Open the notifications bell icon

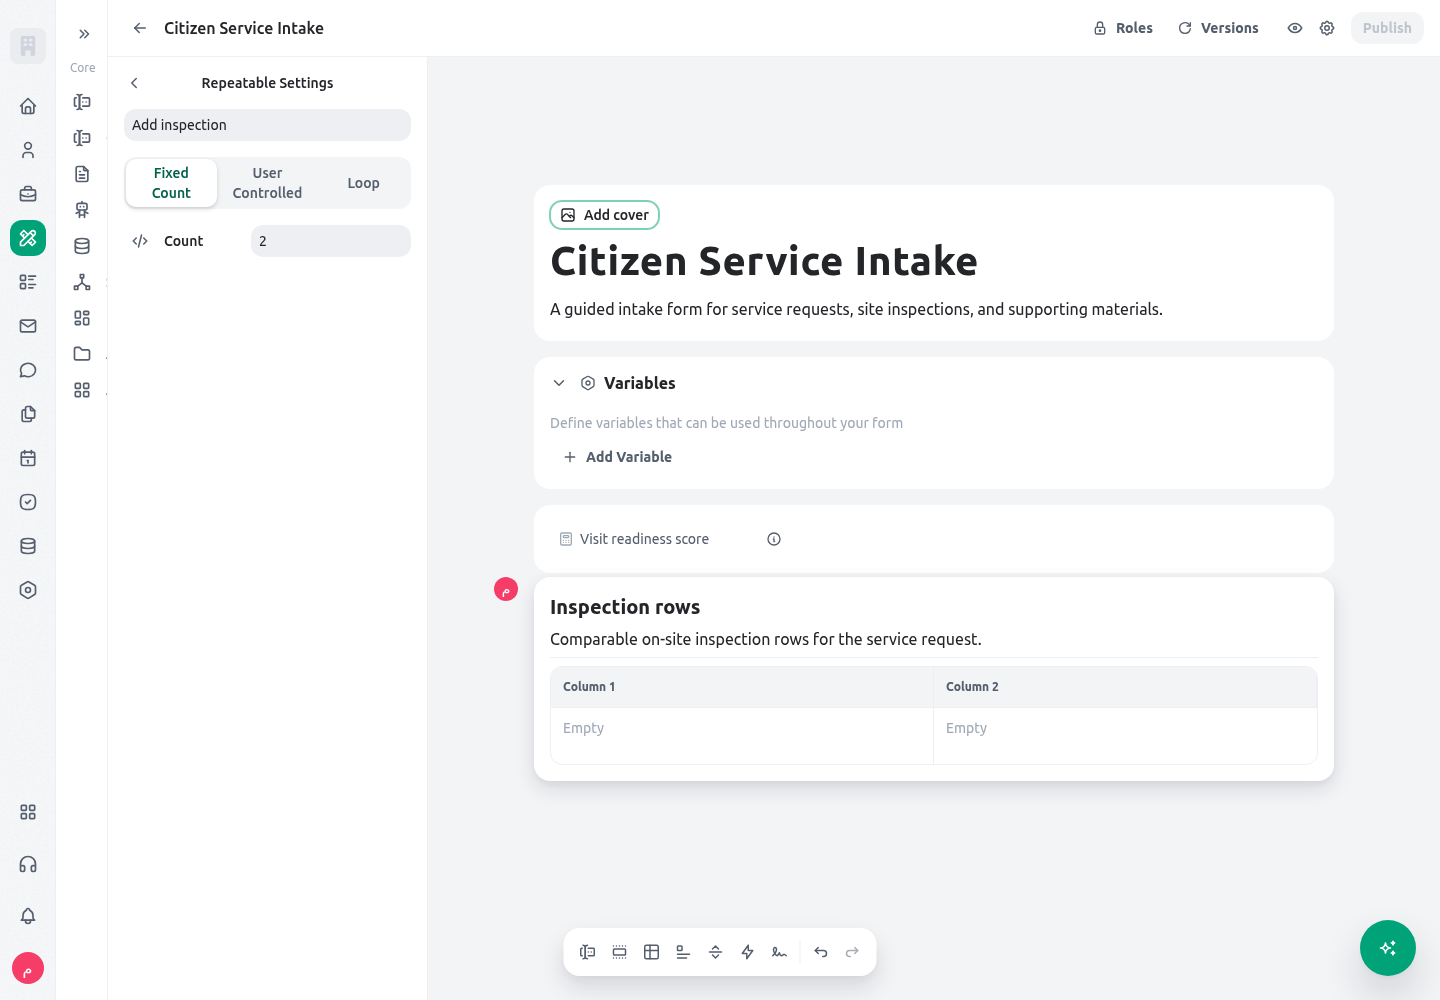click(28, 916)
